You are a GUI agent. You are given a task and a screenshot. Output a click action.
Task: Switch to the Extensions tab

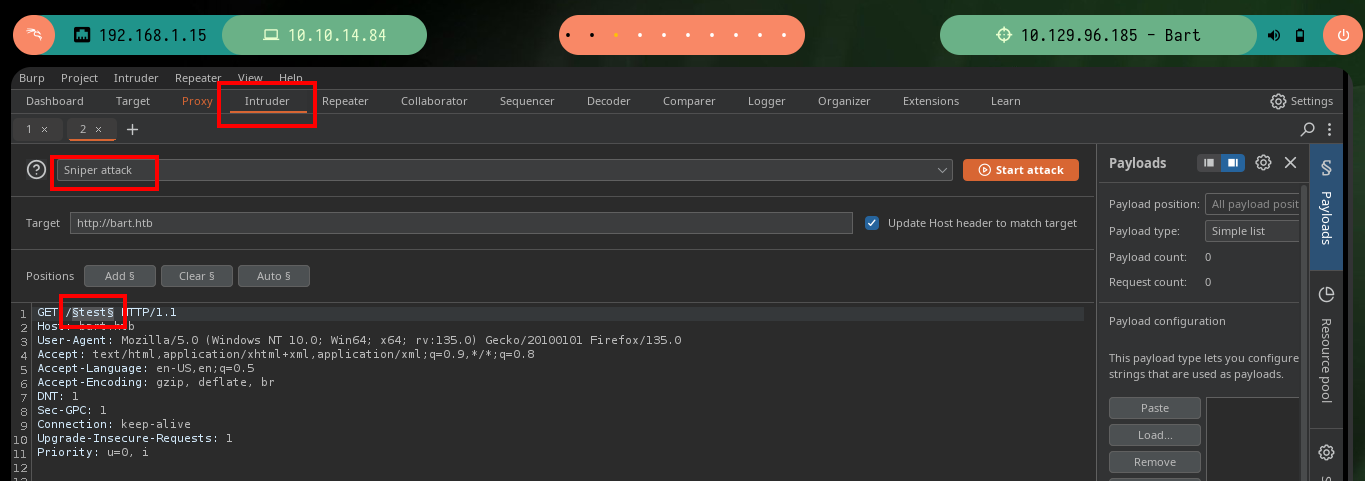931,101
